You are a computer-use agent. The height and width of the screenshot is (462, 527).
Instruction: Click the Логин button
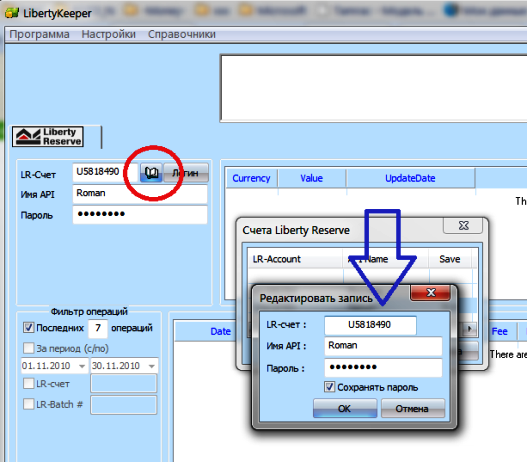(186, 173)
